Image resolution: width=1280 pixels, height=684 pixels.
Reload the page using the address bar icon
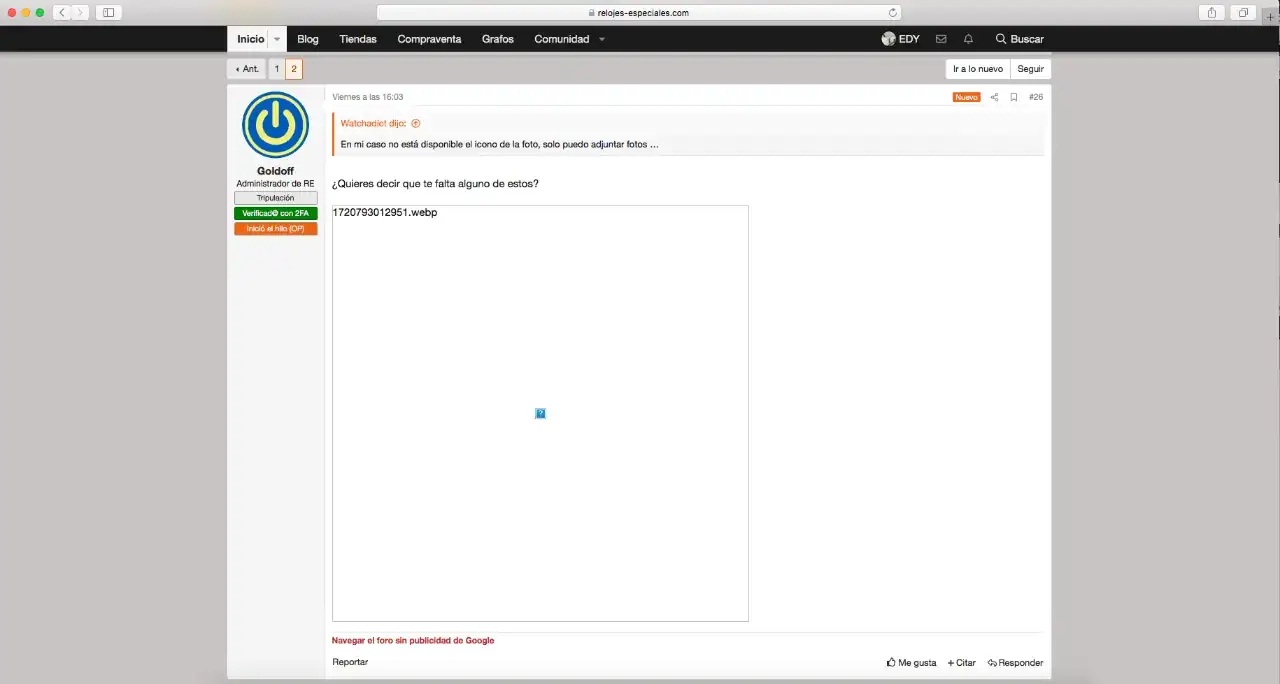(x=892, y=13)
